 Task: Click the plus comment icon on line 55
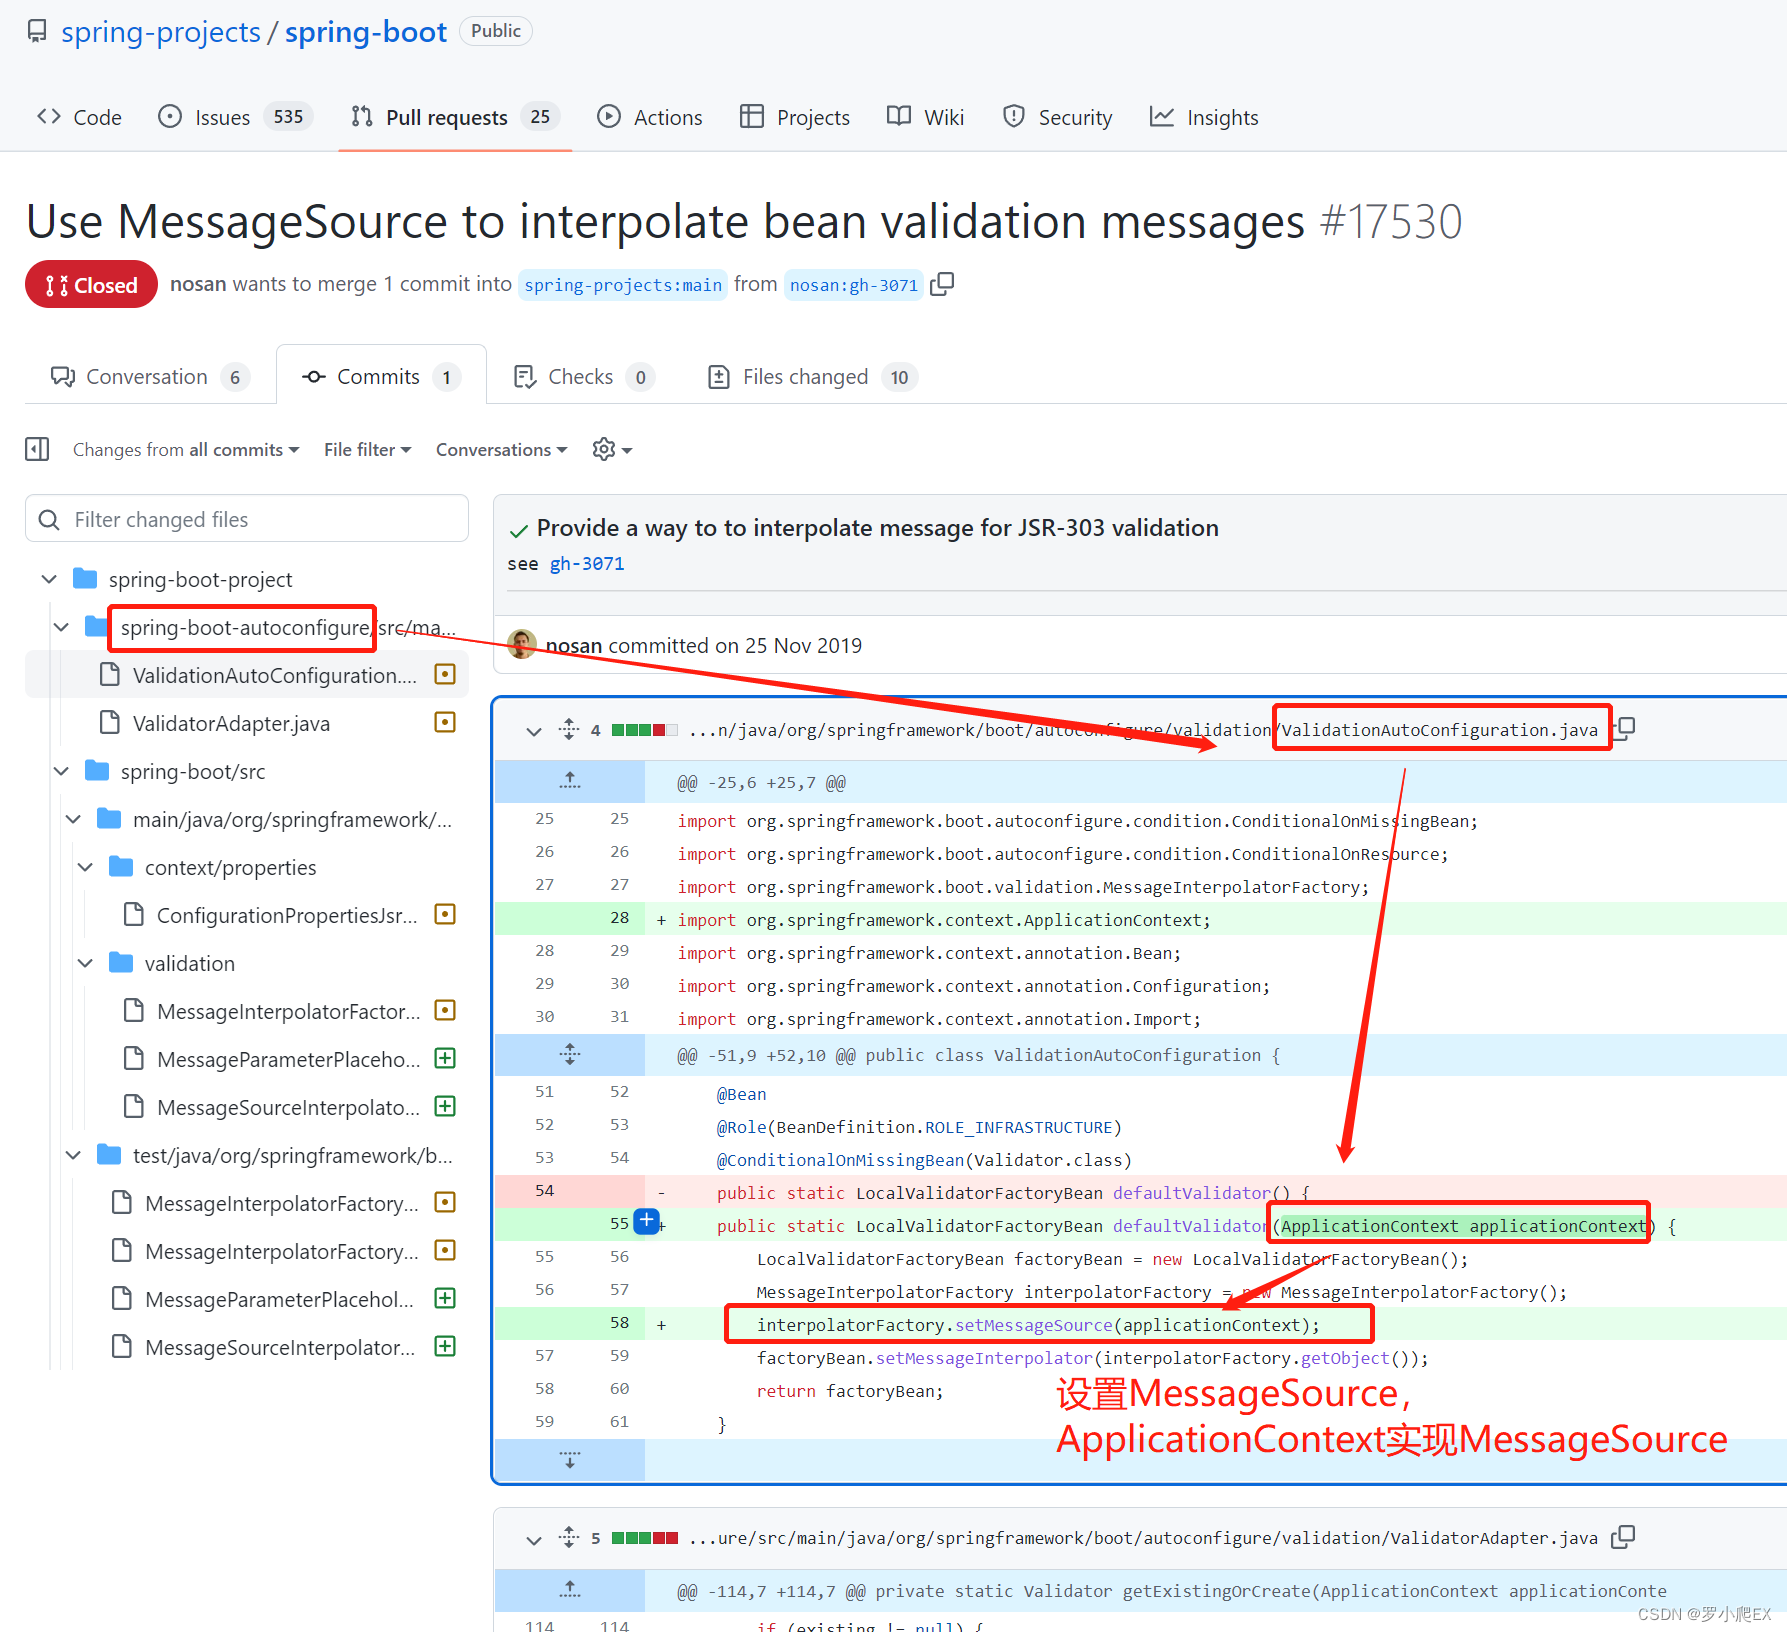tap(646, 1221)
